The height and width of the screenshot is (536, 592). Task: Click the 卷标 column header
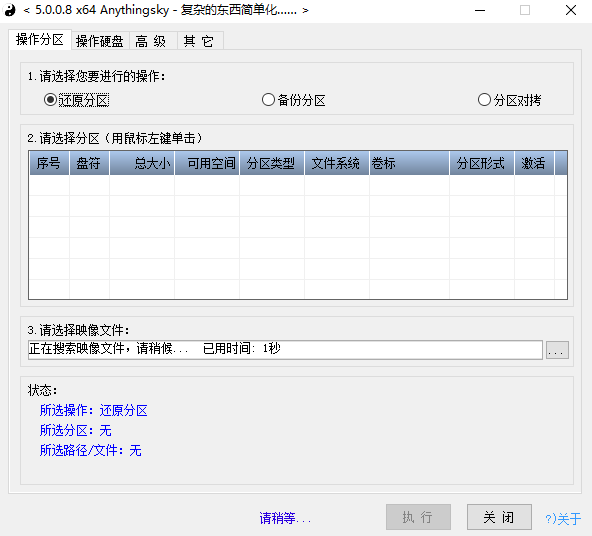pos(409,163)
